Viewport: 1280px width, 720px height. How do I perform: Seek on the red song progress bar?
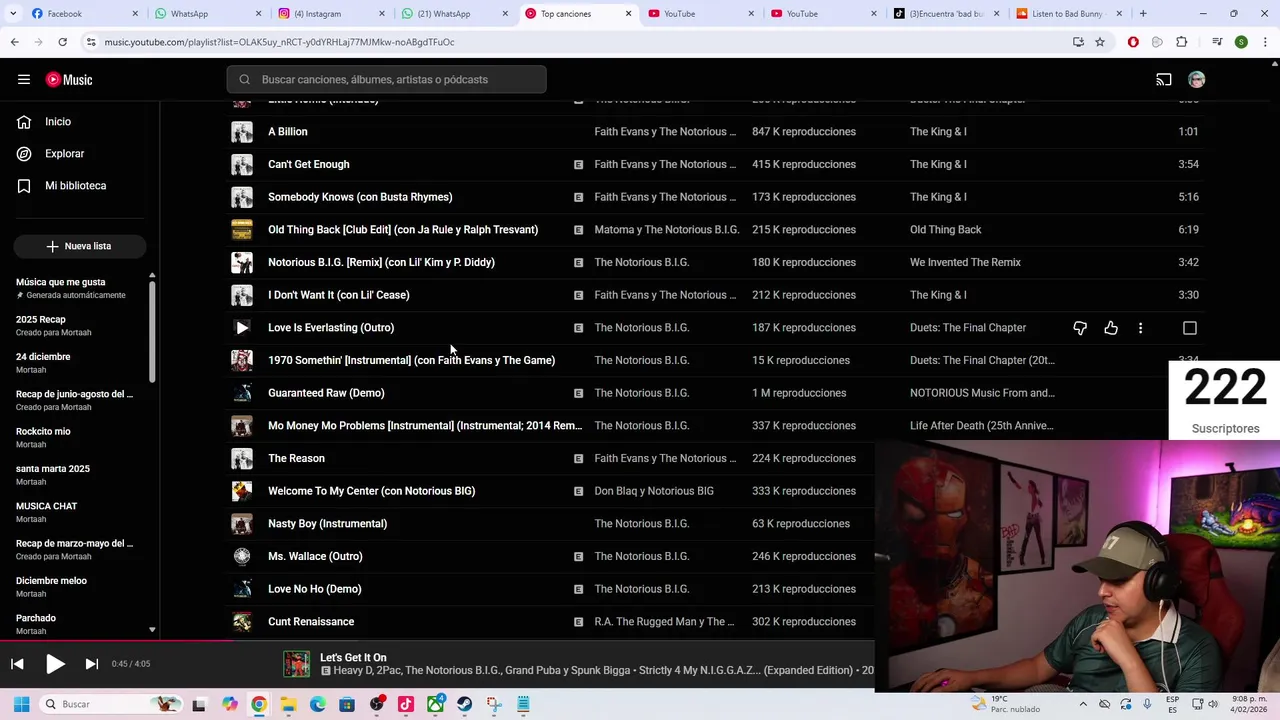click(x=437, y=641)
